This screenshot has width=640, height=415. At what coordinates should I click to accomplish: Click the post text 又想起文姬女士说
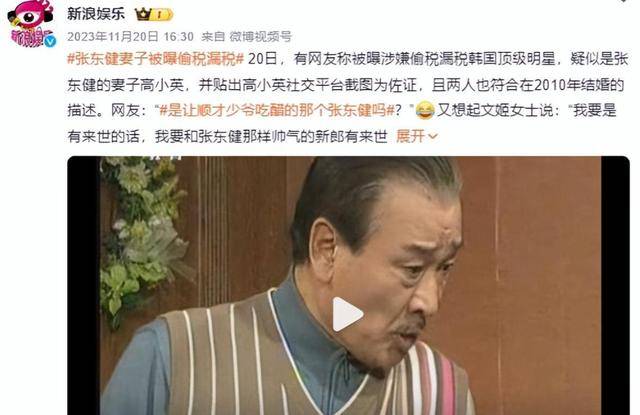(495, 110)
